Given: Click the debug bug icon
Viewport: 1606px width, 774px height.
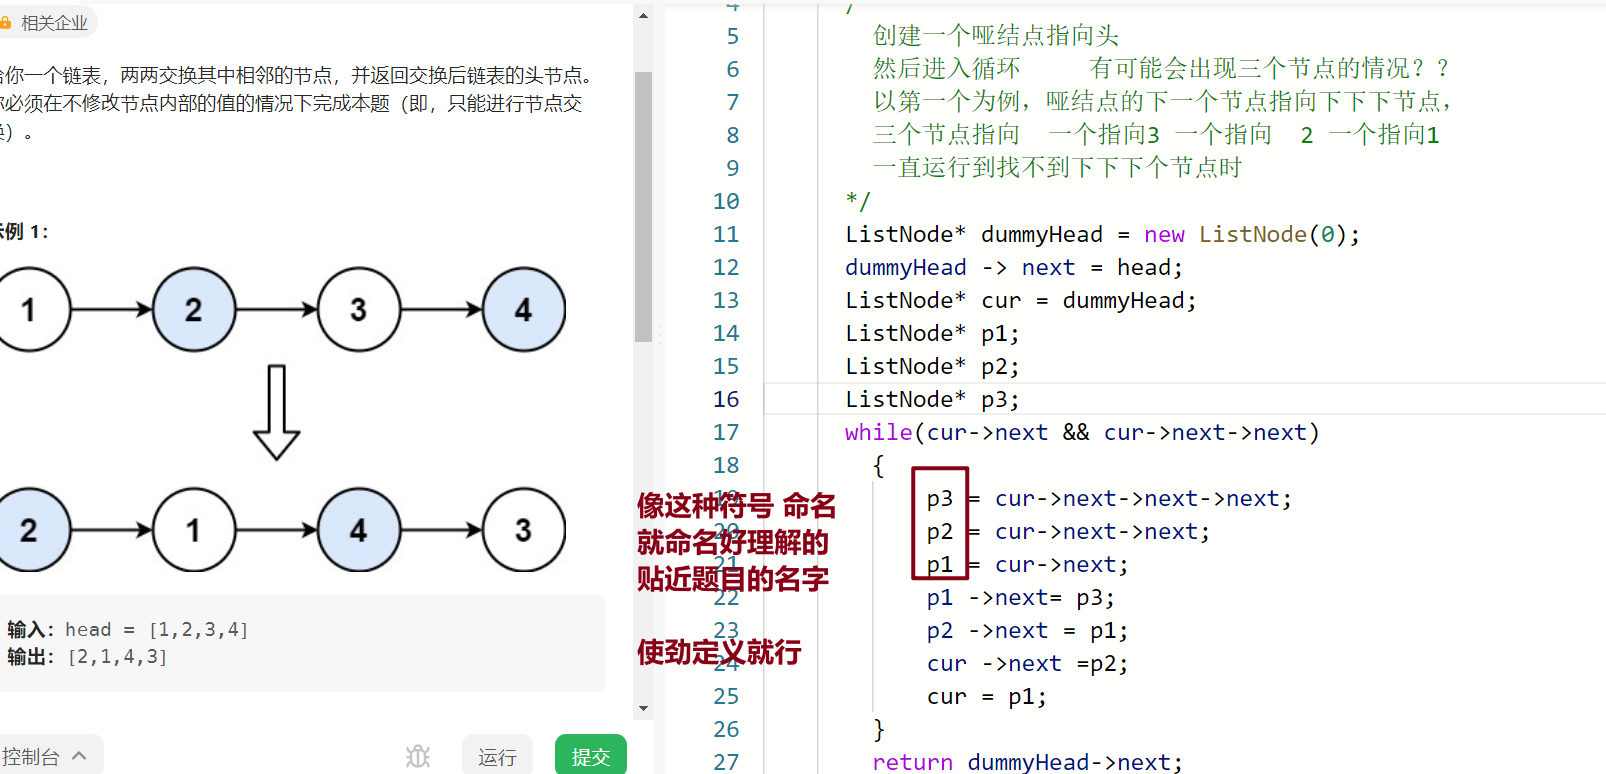Looking at the screenshot, I should tap(418, 756).
